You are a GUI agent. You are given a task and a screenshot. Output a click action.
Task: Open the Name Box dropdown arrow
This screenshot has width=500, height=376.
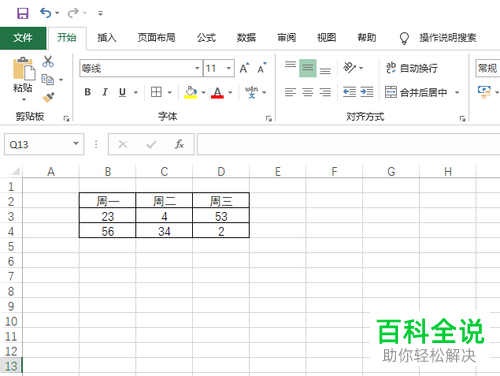click(x=76, y=144)
